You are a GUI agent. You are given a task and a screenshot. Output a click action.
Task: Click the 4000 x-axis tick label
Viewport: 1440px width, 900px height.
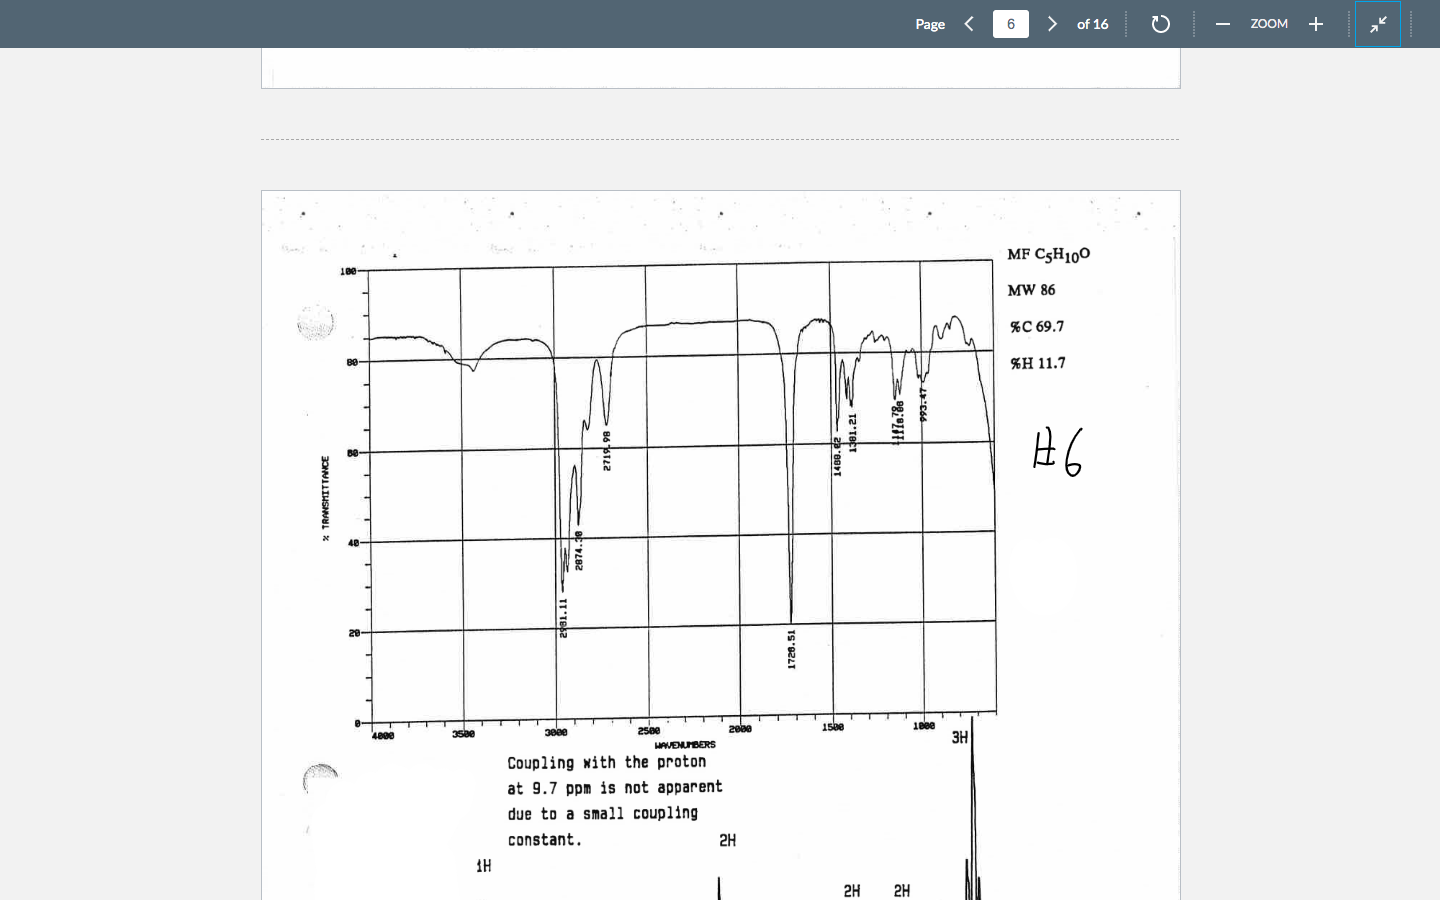click(x=382, y=736)
